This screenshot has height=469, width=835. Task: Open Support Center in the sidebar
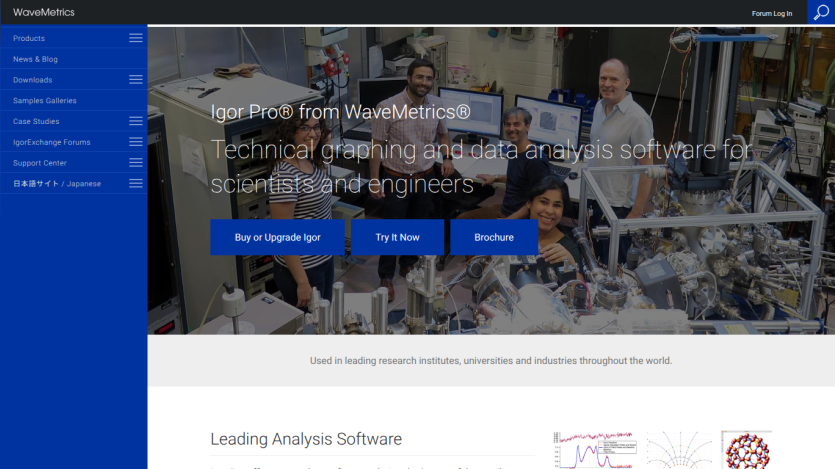[x=40, y=163]
